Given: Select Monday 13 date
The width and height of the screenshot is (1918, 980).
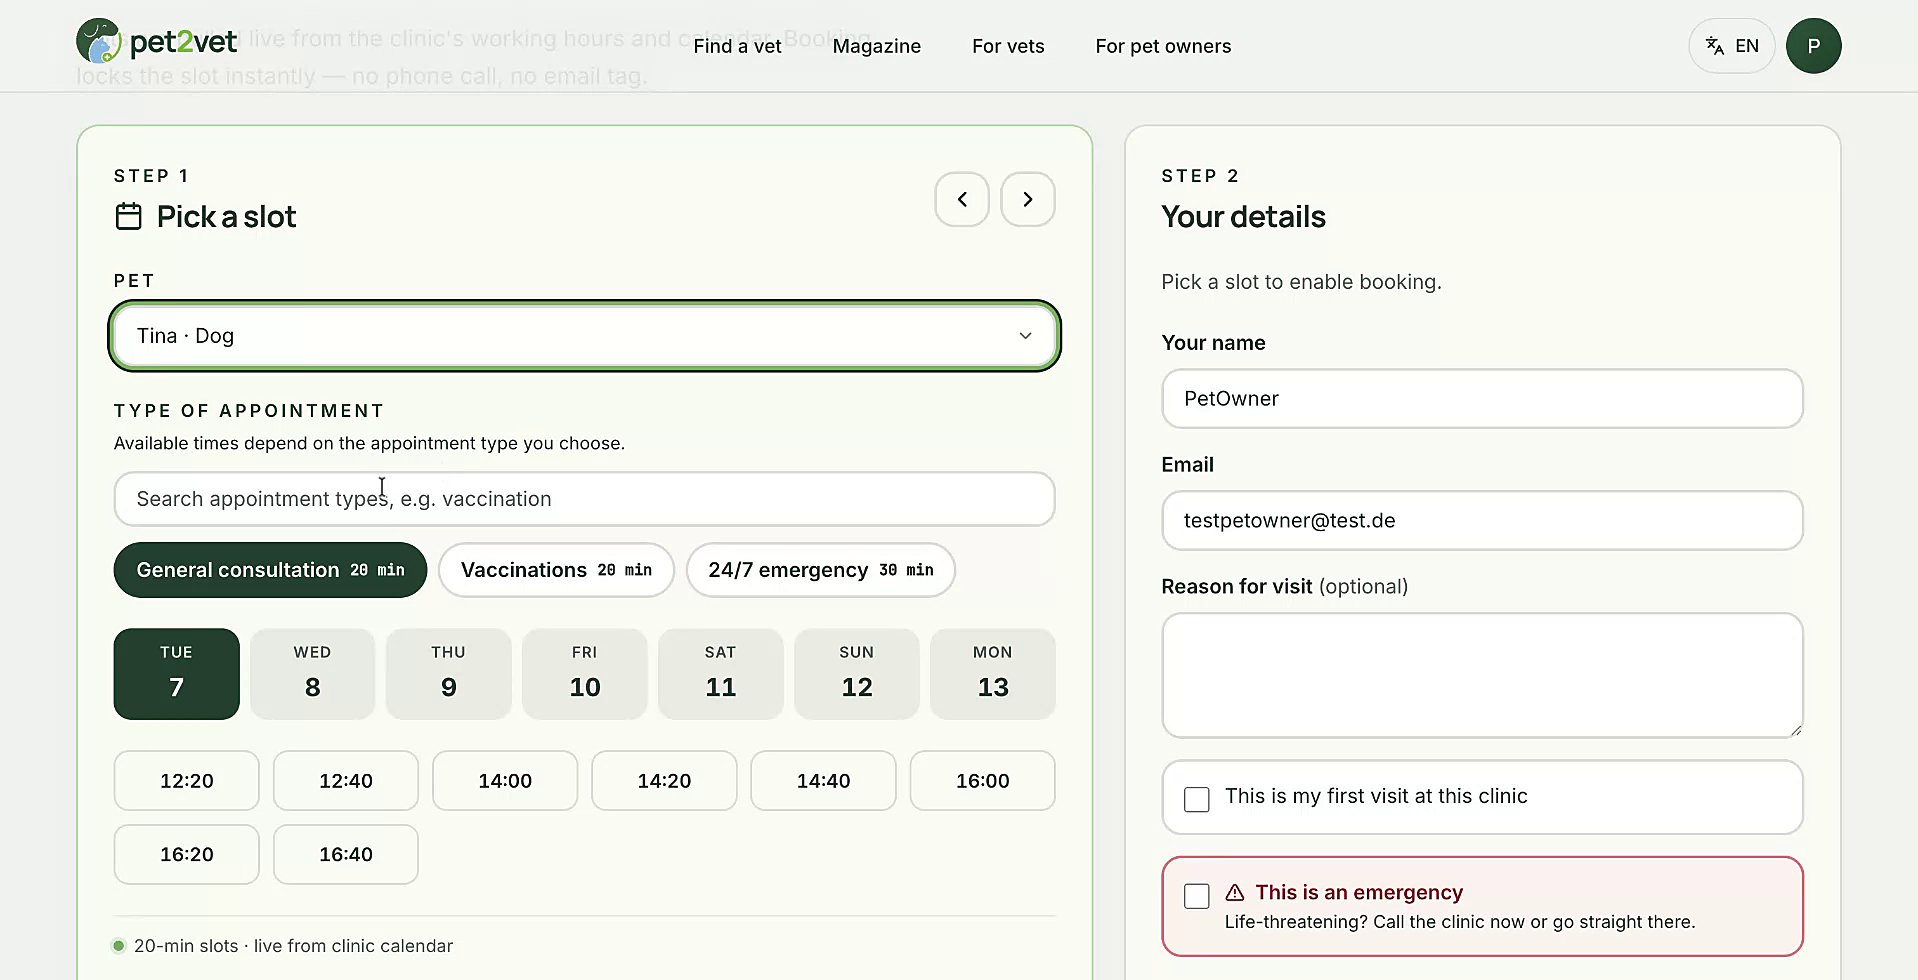Looking at the screenshot, I should (x=993, y=674).
